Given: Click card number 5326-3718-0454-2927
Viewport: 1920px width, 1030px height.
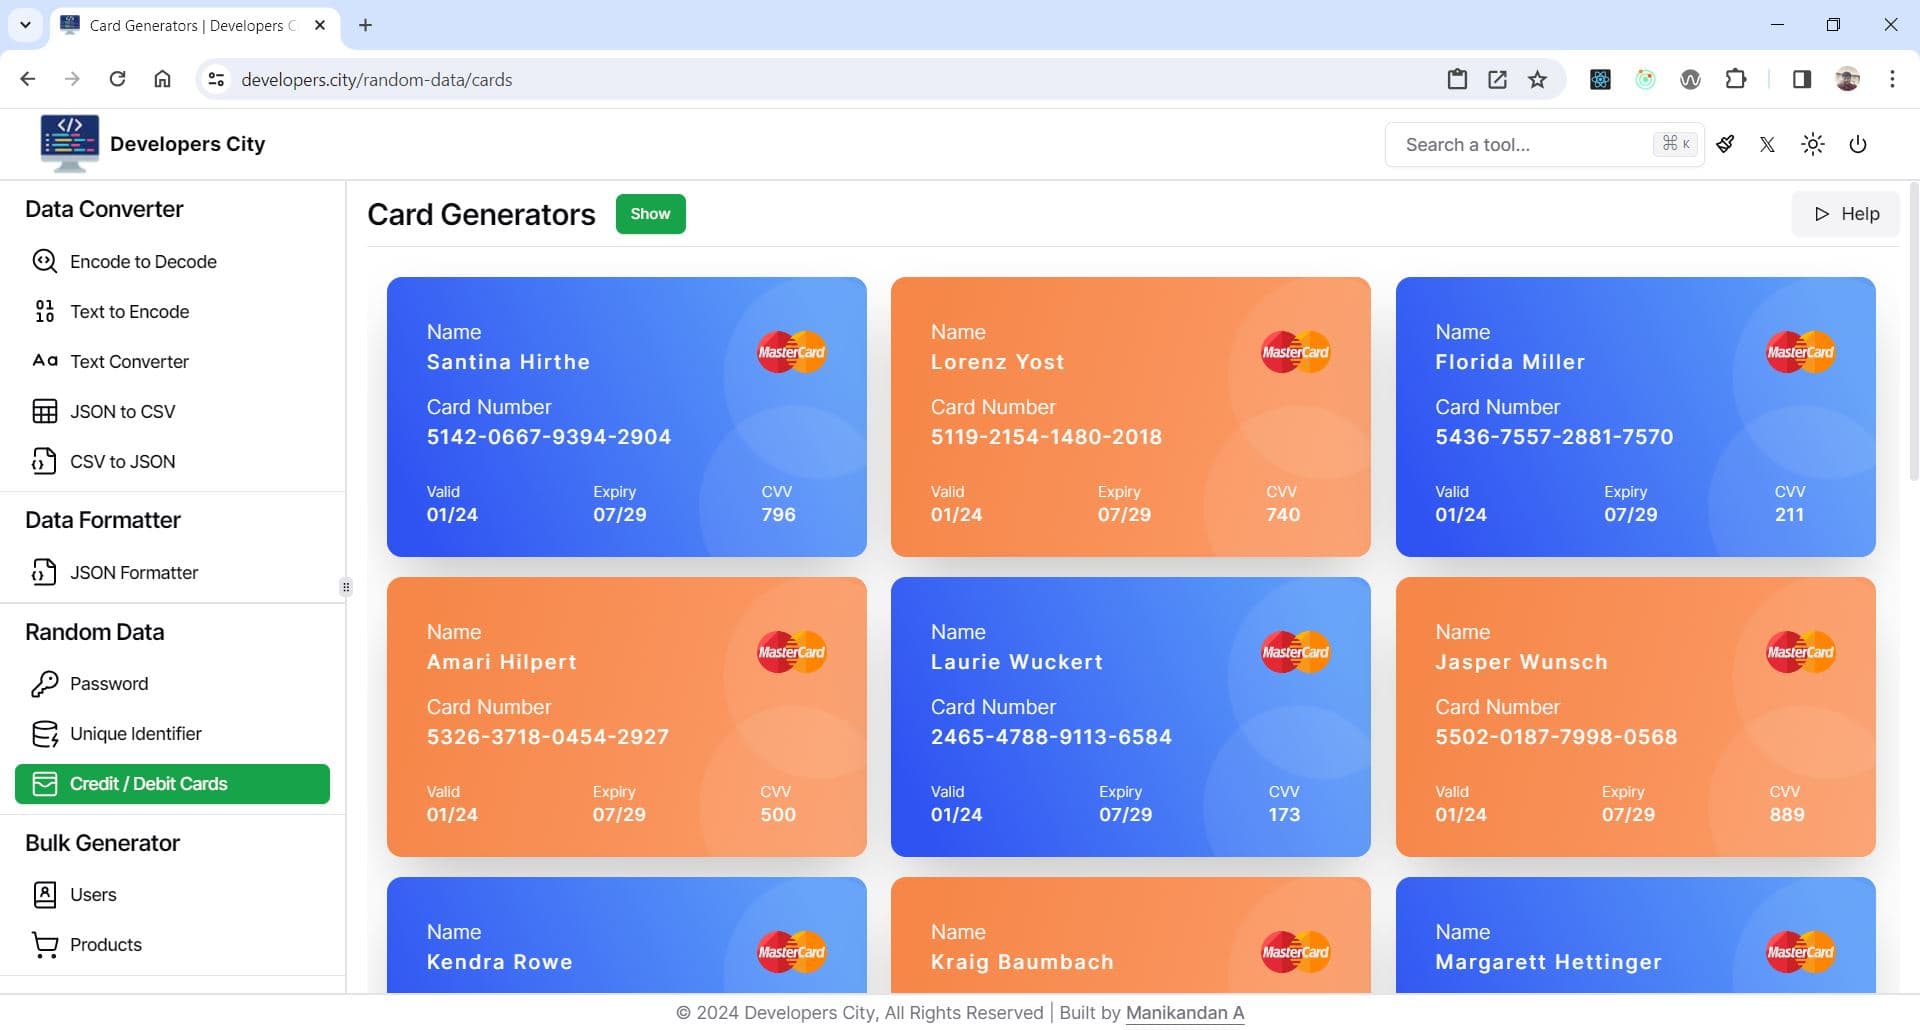Looking at the screenshot, I should (x=548, y=737).
